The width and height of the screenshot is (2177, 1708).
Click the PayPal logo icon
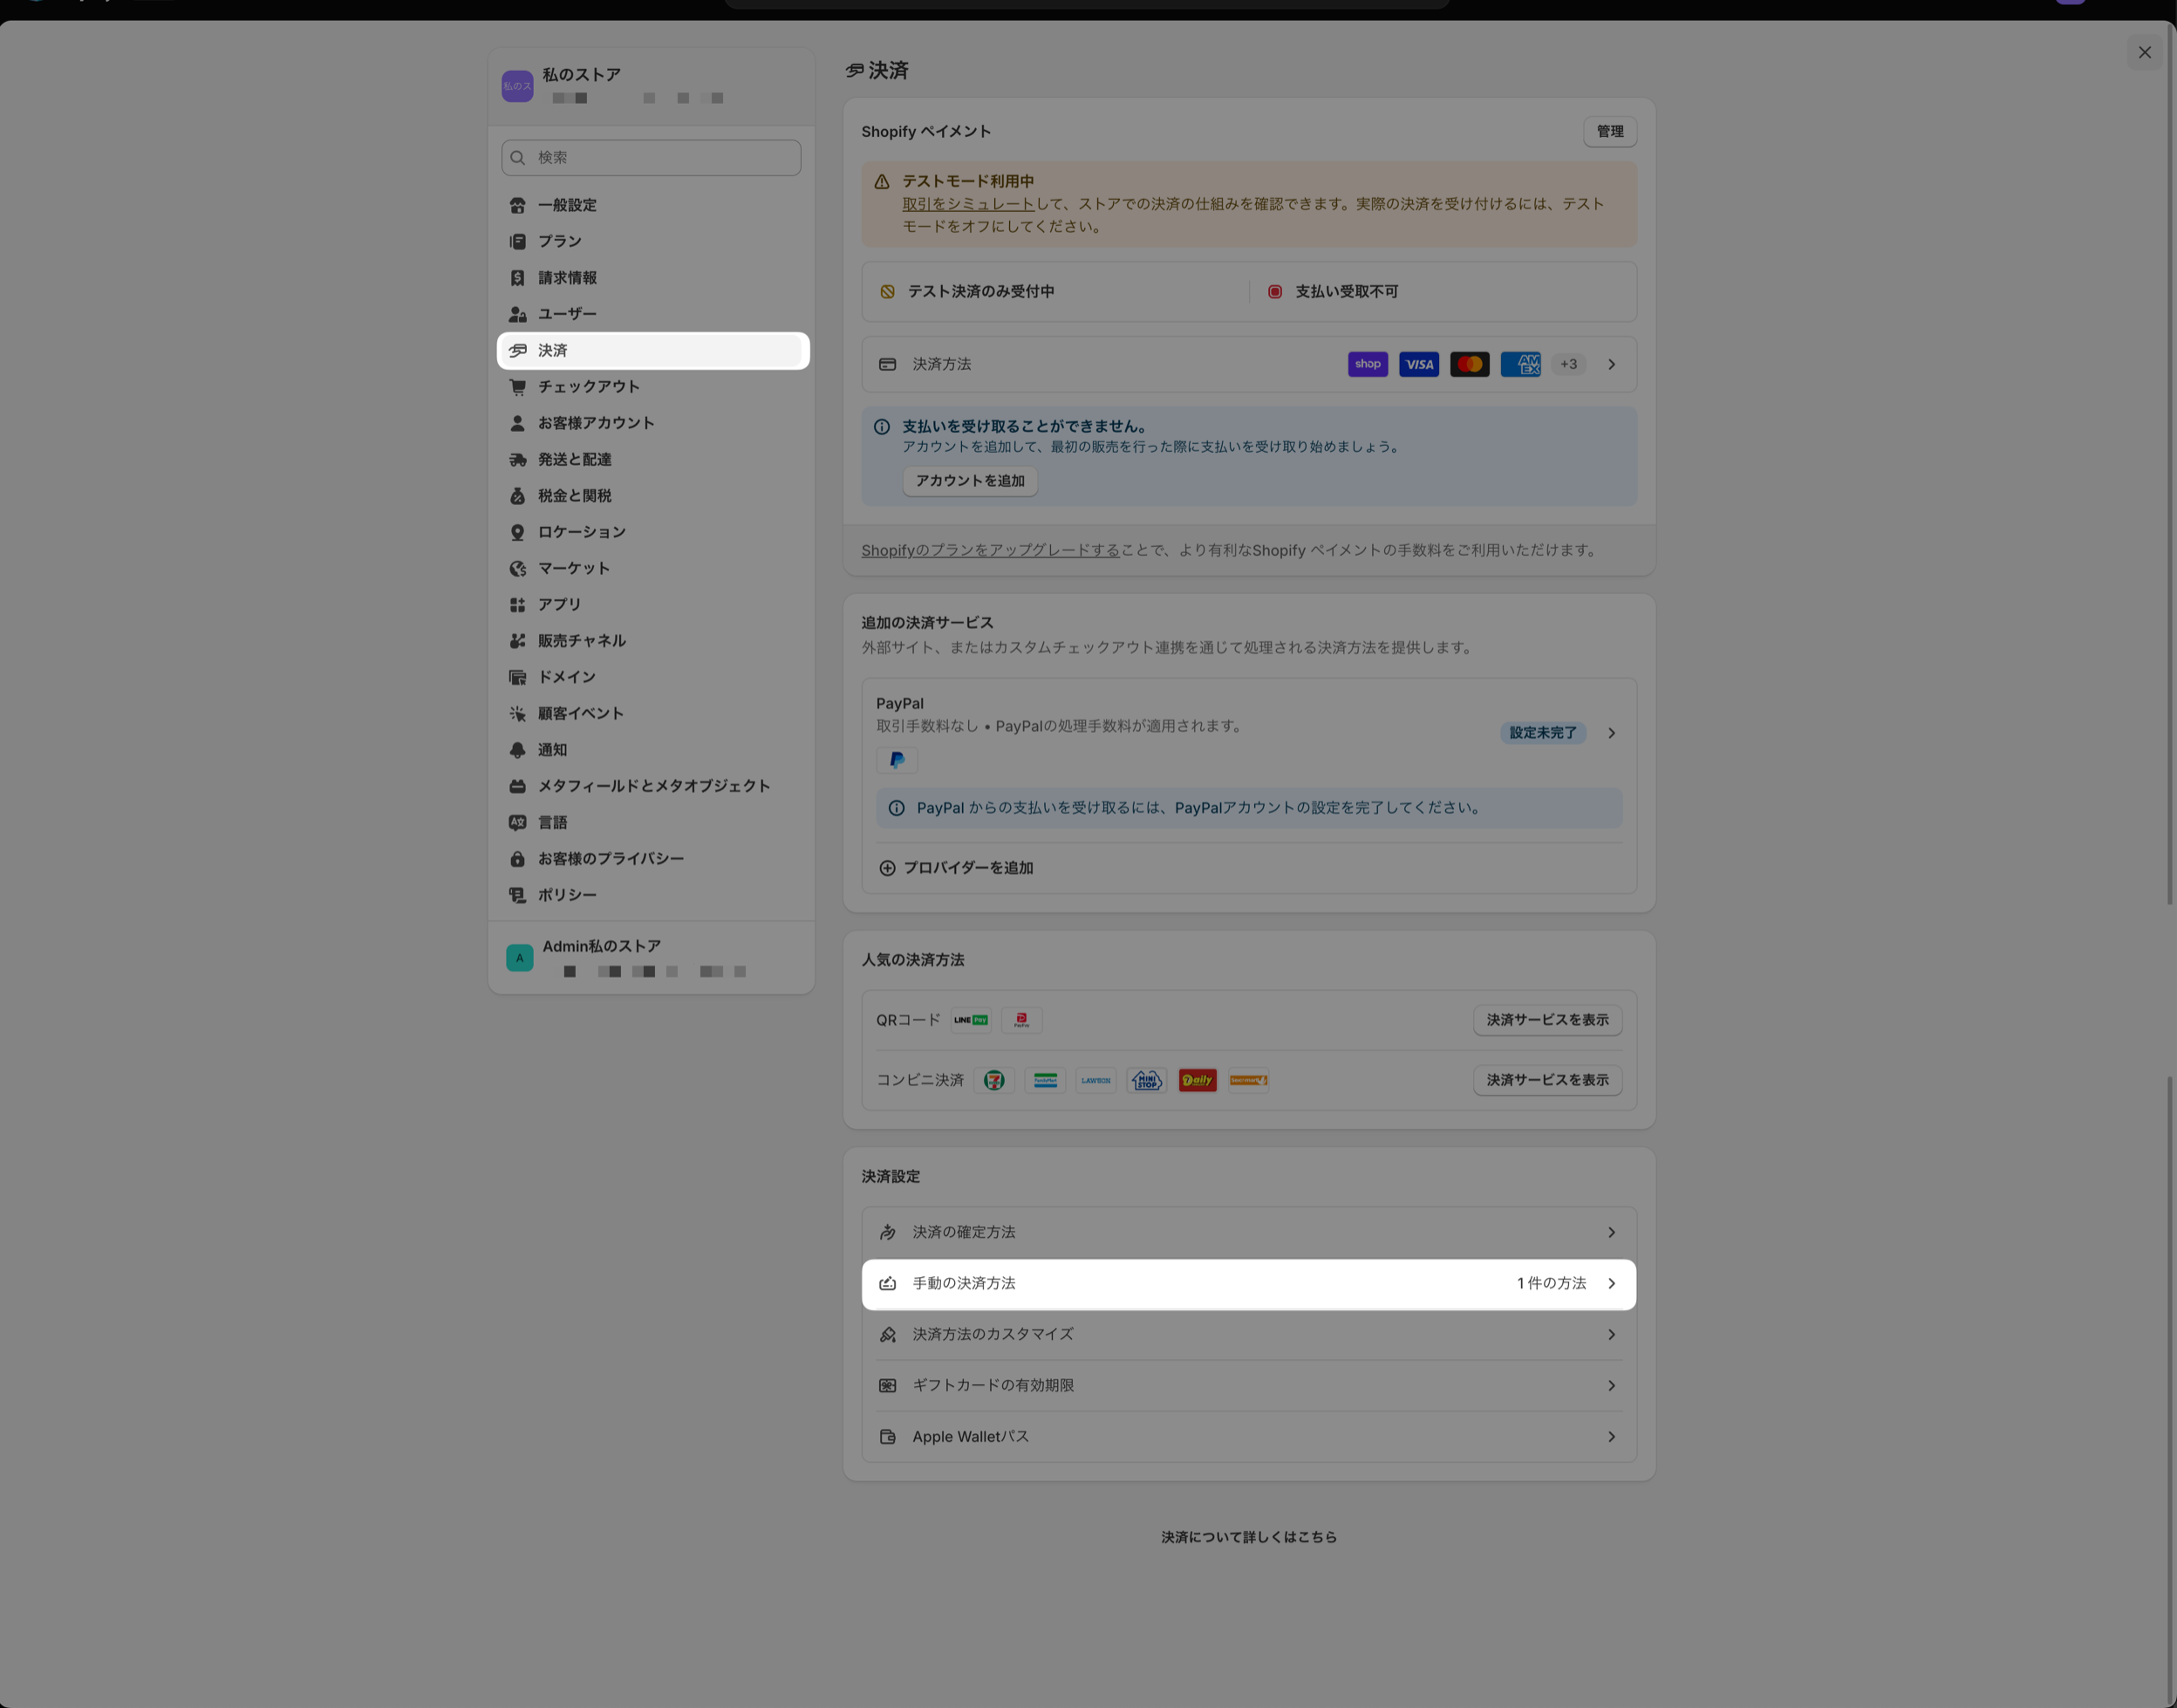pyautogui.click(x=897, y=760)
